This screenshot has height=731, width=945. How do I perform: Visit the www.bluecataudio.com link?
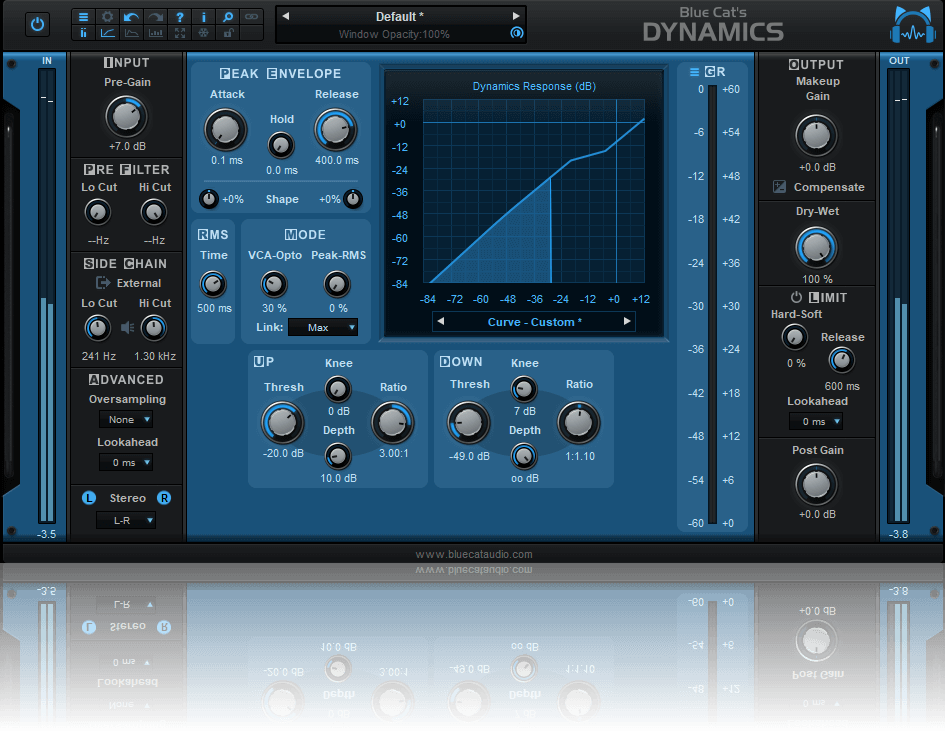pyautogui.click(x=475, y=554)
